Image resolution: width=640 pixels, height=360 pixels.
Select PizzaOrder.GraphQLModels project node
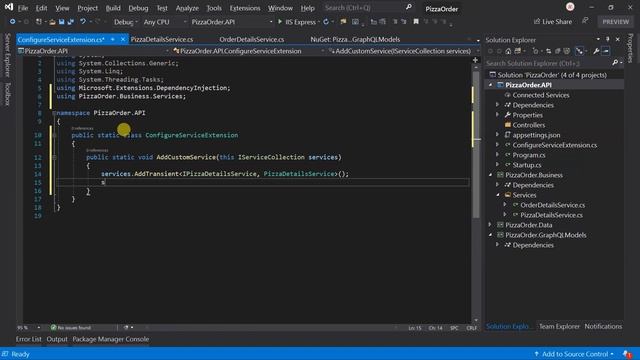pyautogui.click(x=545, y=235)
